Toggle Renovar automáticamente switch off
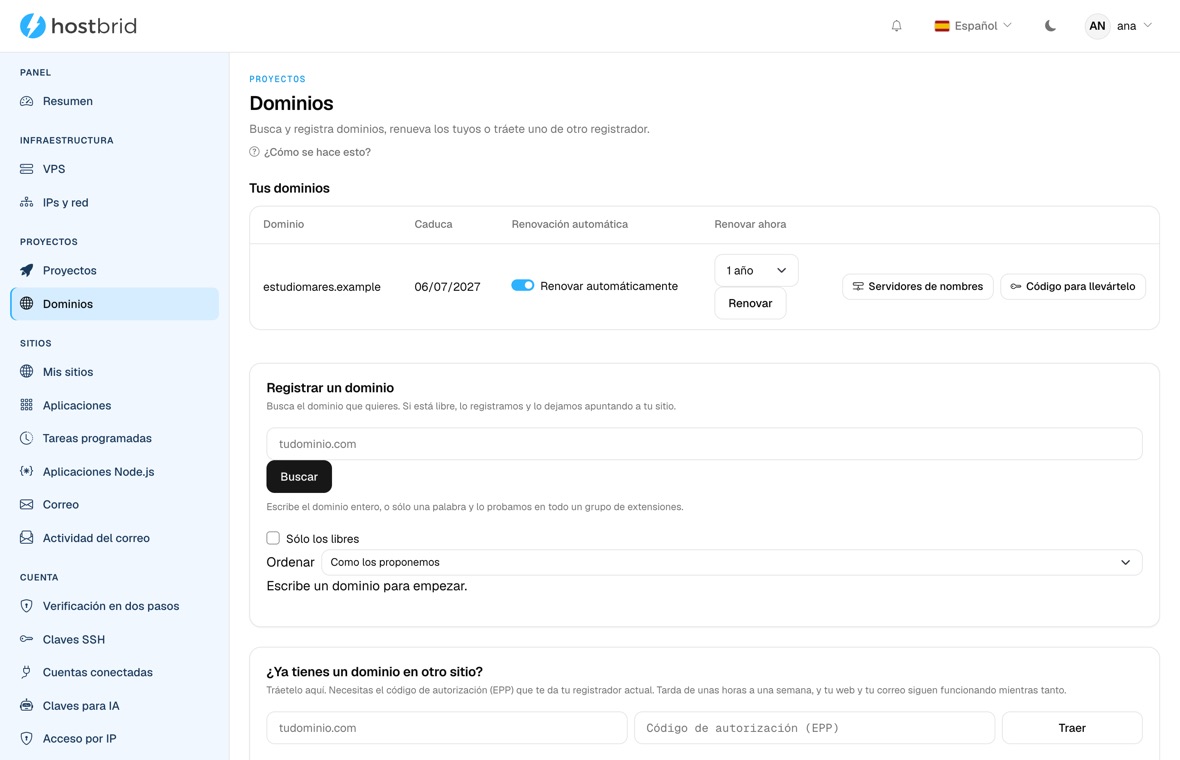This screenshot has height=760, width=1180. coord(522,285)
